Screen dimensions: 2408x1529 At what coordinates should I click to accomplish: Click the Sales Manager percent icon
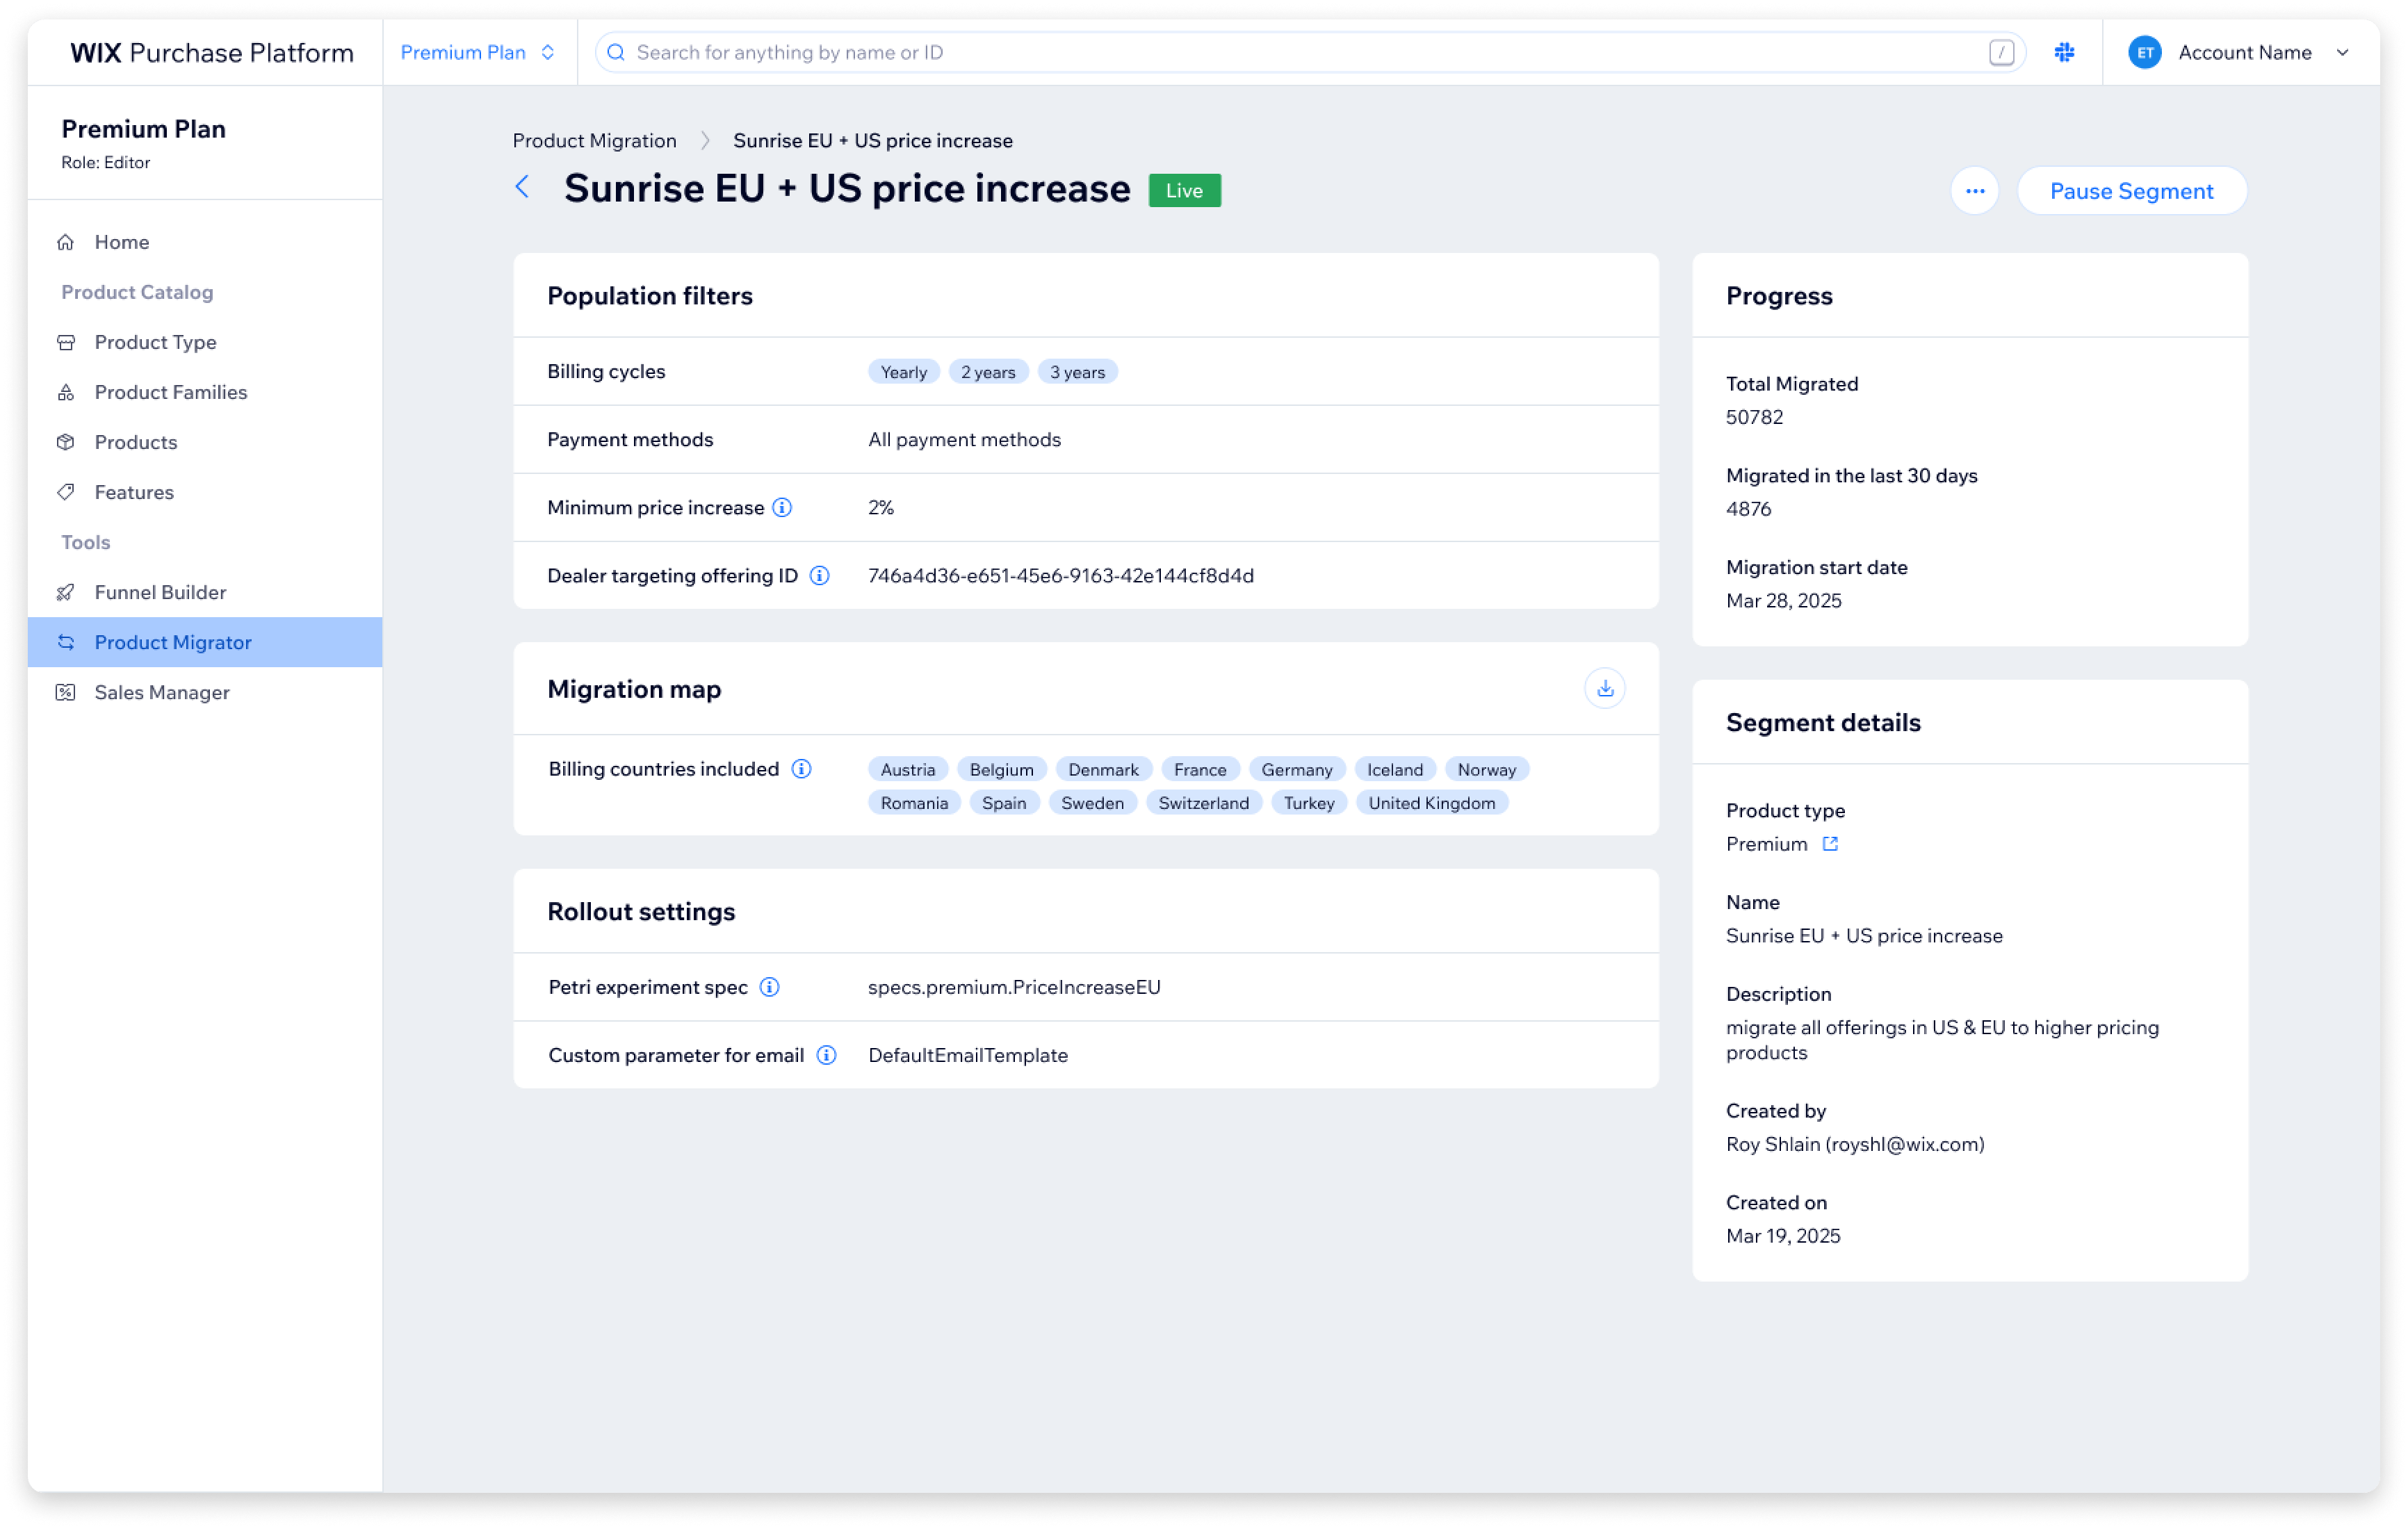tap(66, 692)
